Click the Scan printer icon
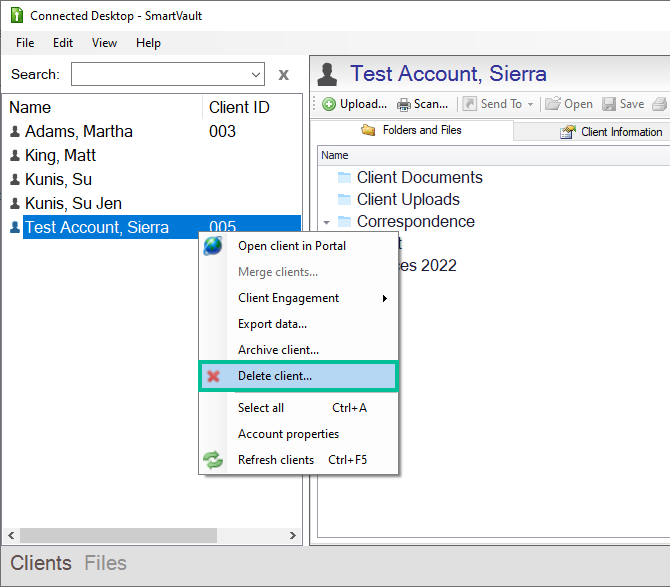The height and width of the screenshot is (587, 670). point(404,104)
